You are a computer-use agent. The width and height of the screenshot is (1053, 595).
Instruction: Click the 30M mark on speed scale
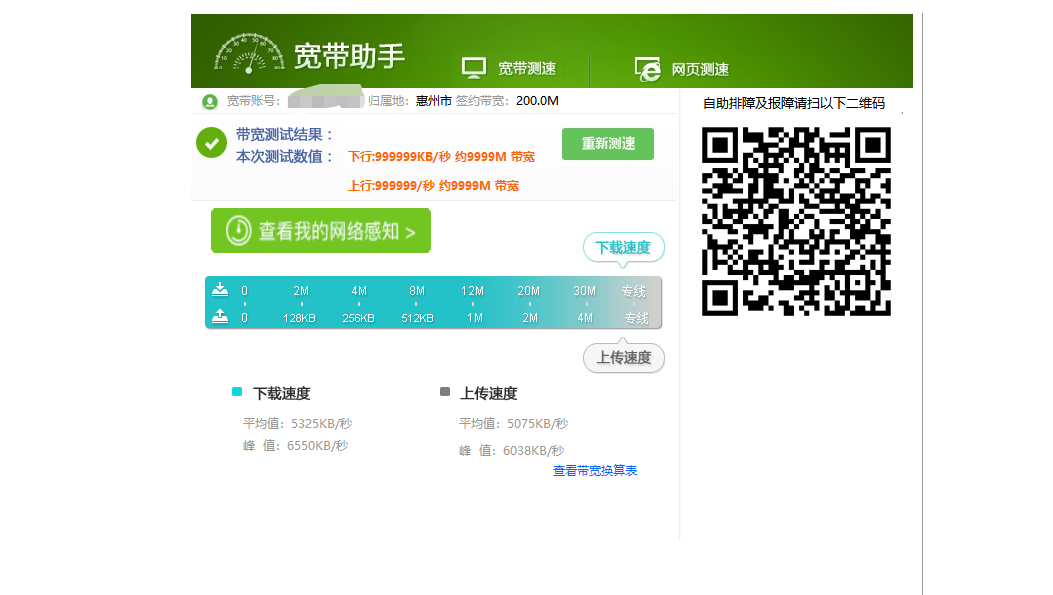tap(584, 291)
